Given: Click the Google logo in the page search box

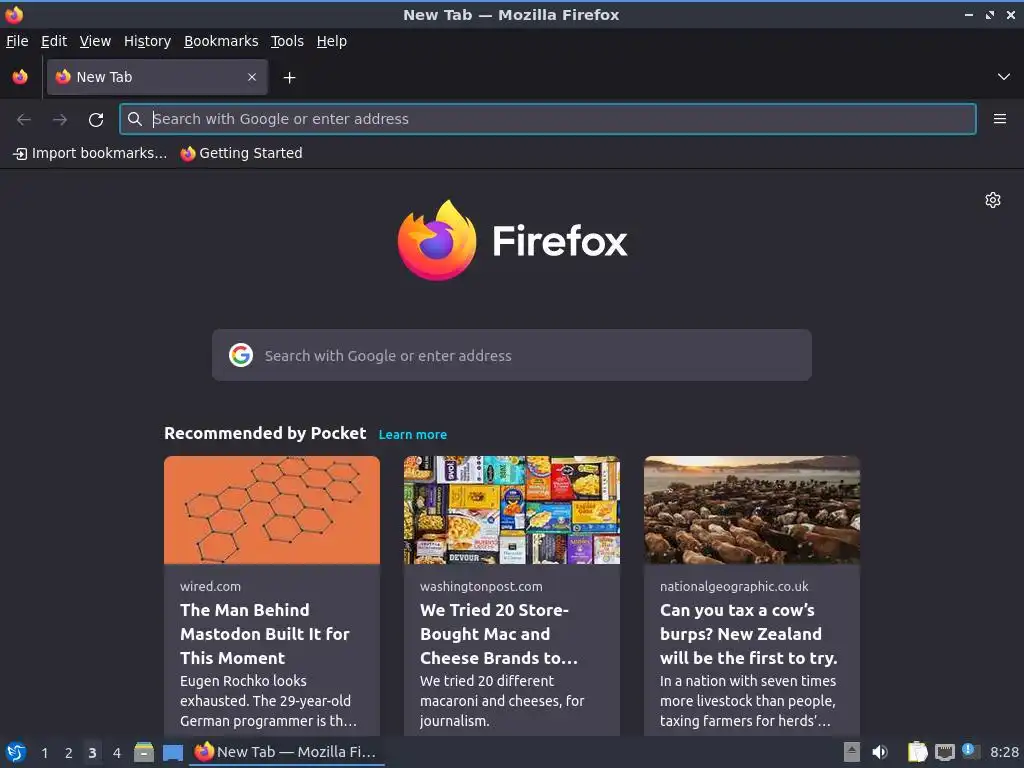Looking at the screenshot, I should [x=241, y=355].
